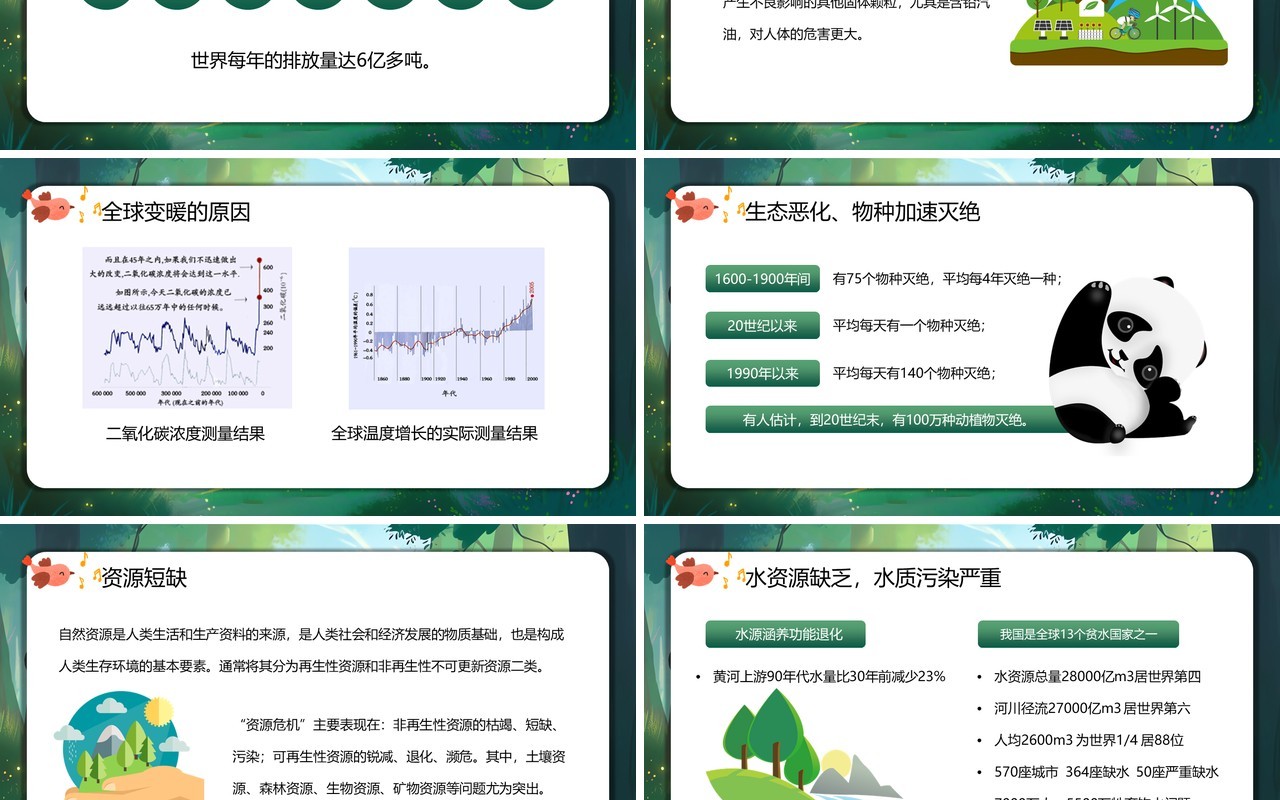Click the wind turbine eco illustration
This screenshot has width=1280, height=800.
[x=1118, y=32]
